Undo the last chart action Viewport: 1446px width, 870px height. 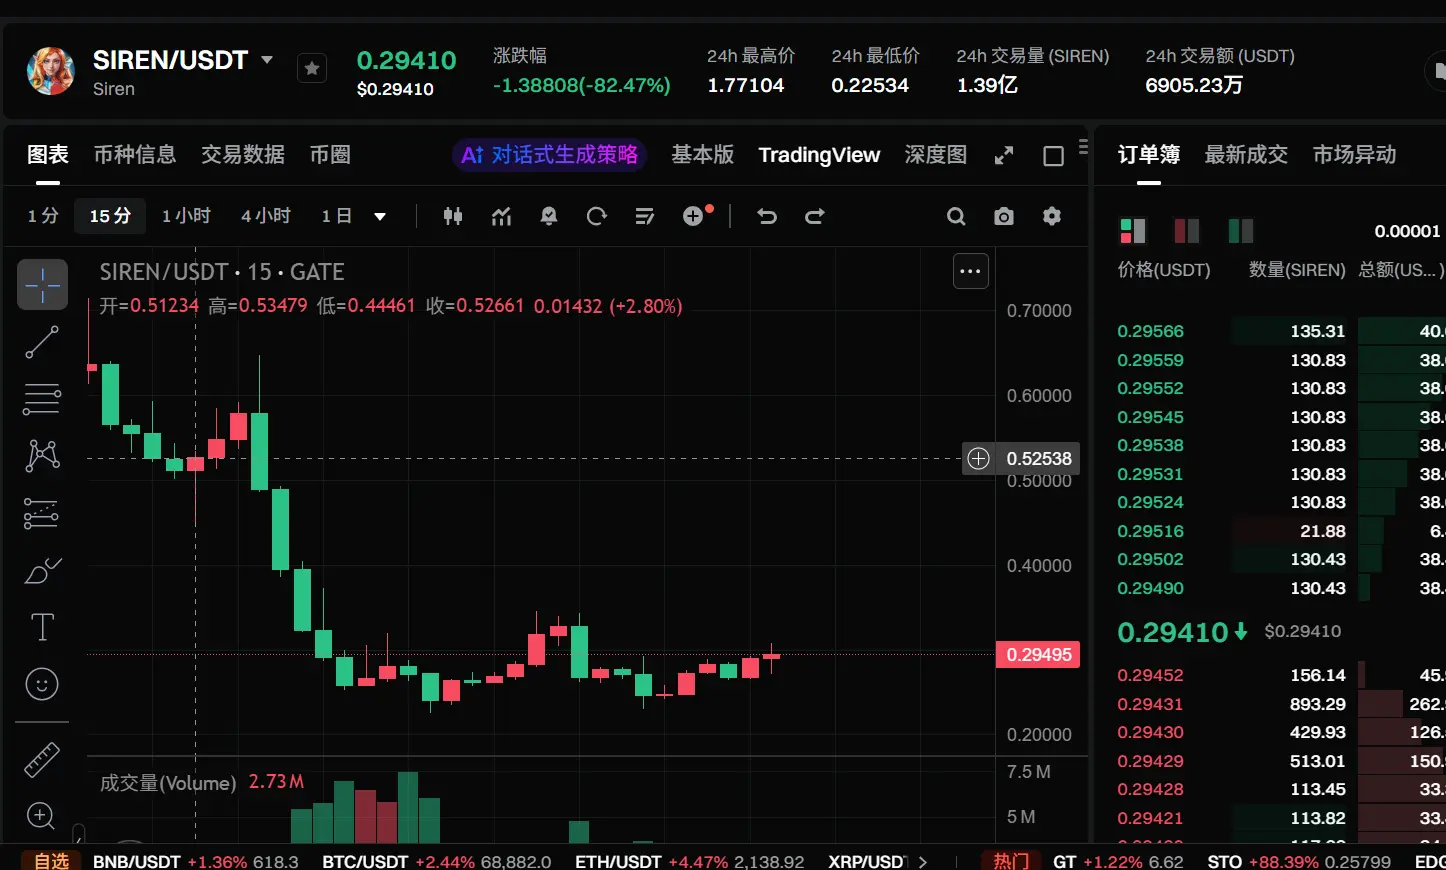[x=767, y=216]
